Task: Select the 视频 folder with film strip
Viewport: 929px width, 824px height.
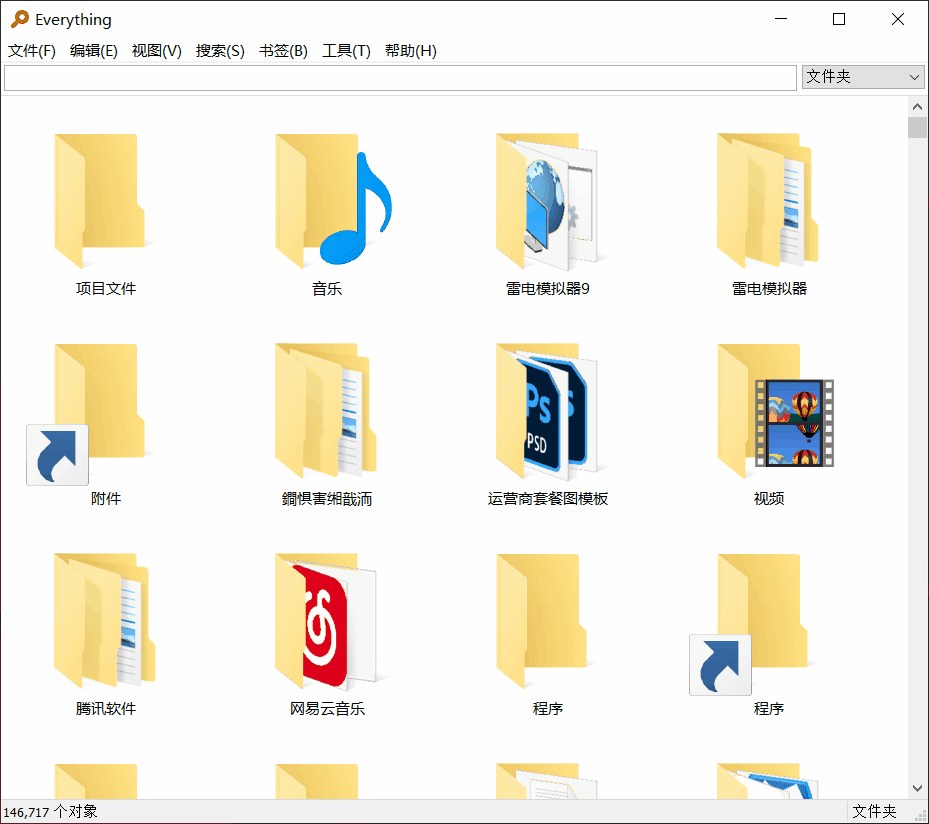Action: [x=775, y=411]
